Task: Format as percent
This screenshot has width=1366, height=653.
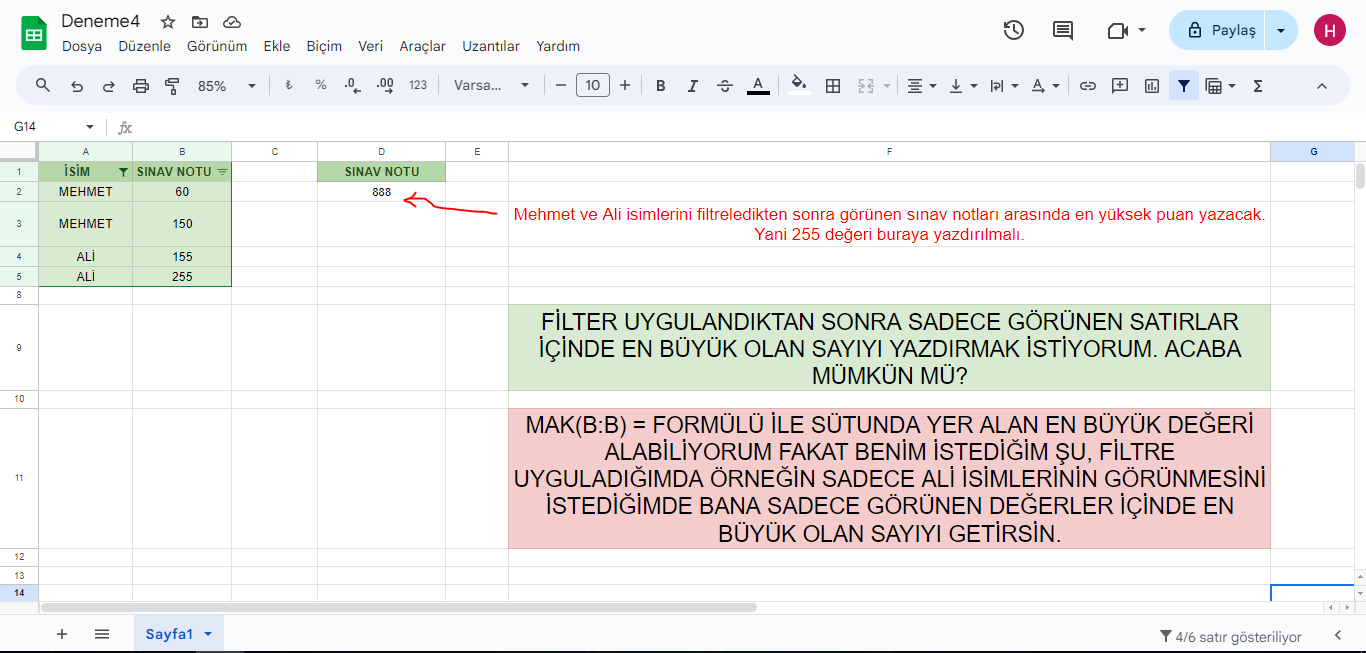Action: (321, 86)
